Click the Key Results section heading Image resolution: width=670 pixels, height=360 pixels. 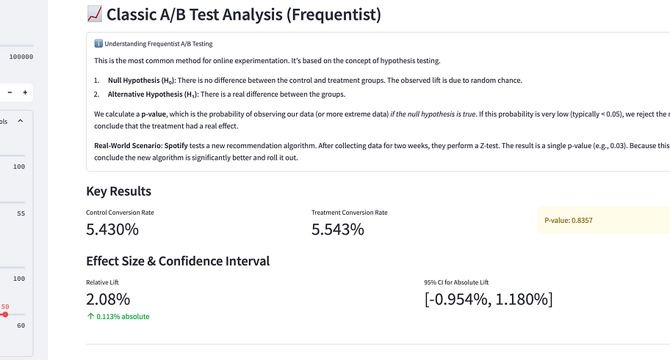(x=119, y=191)
